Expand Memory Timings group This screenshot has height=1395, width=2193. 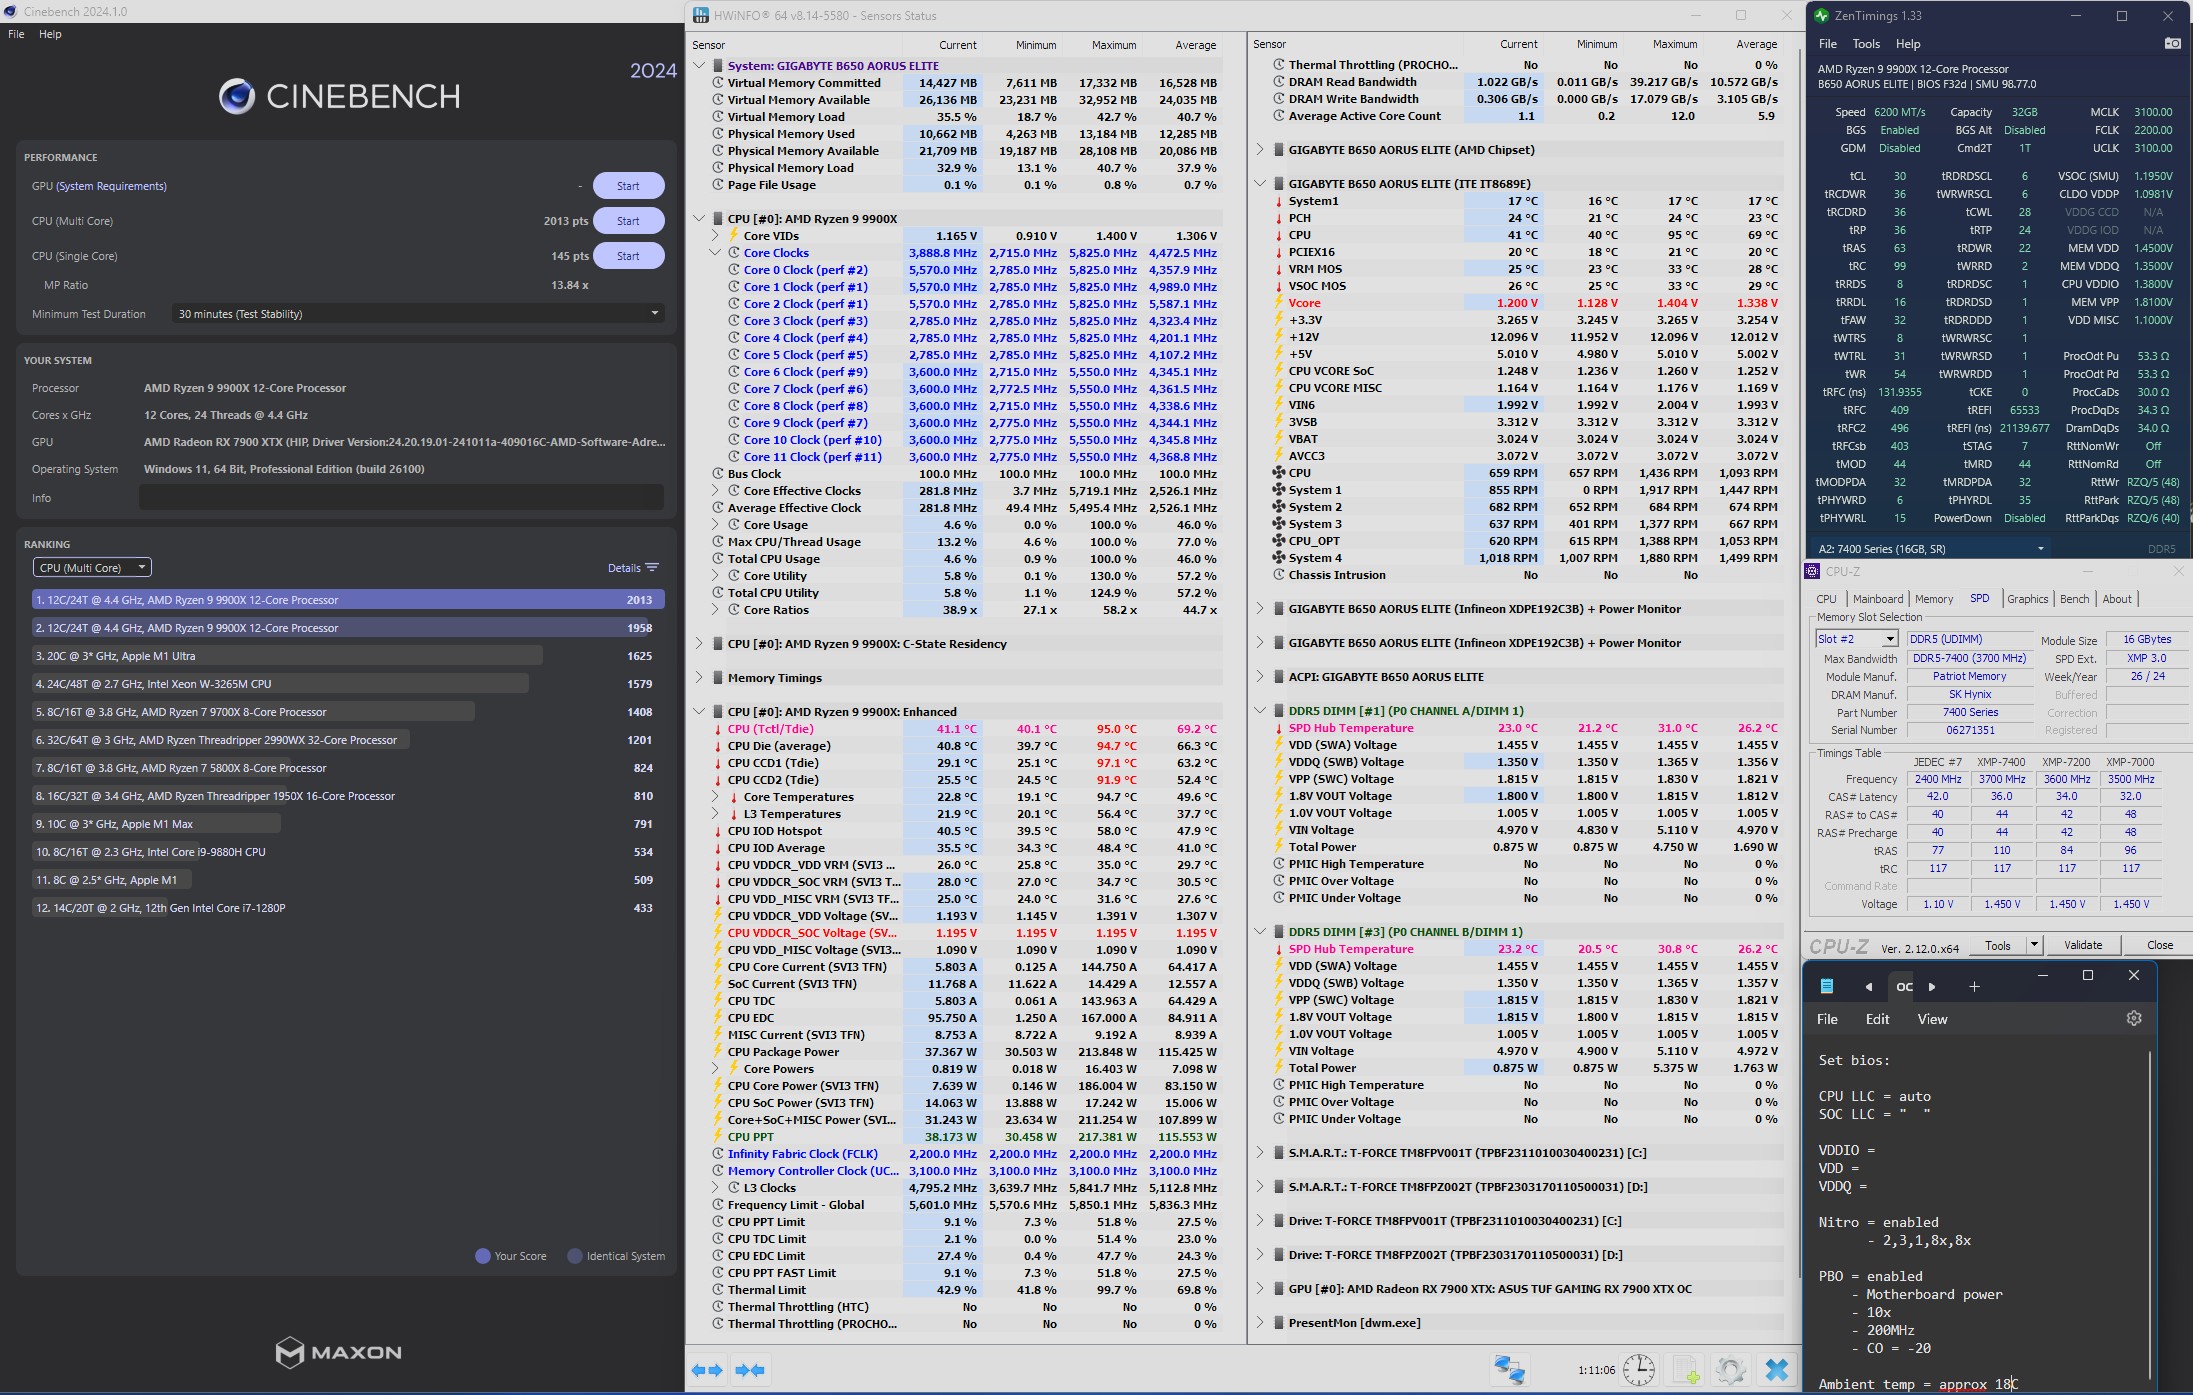point(699,678)
